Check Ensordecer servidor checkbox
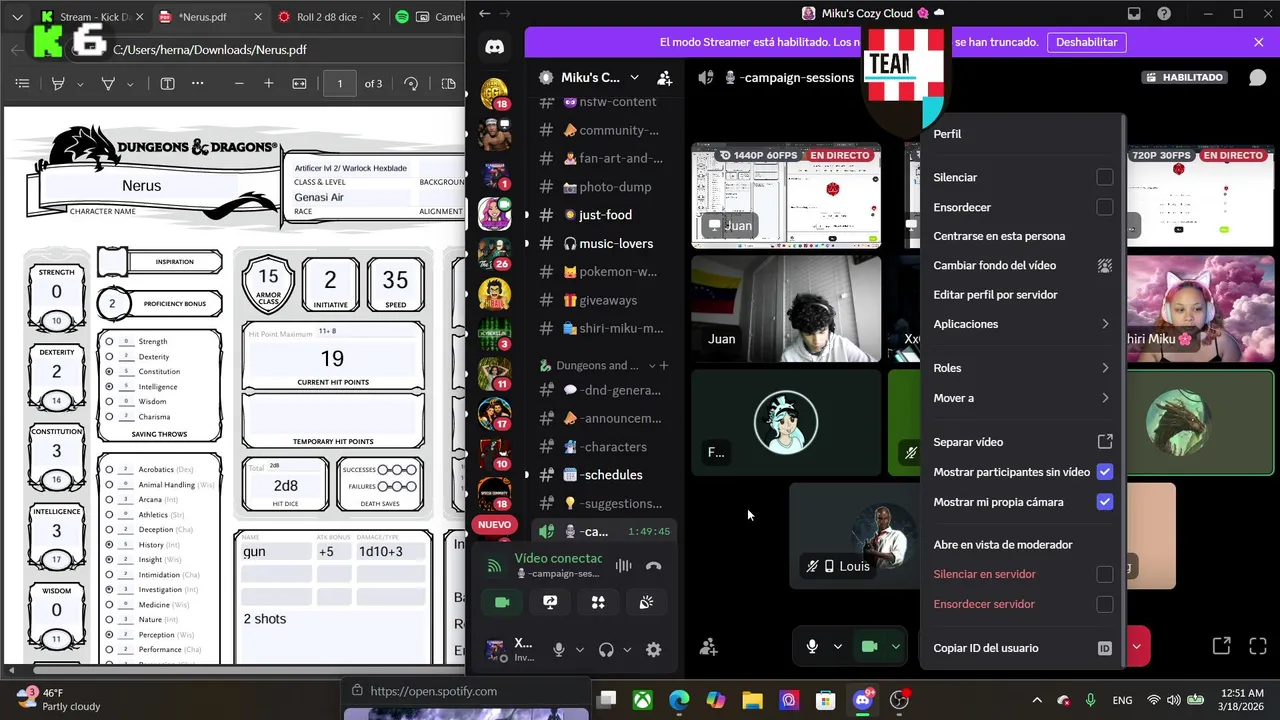 coord(1104,604)
